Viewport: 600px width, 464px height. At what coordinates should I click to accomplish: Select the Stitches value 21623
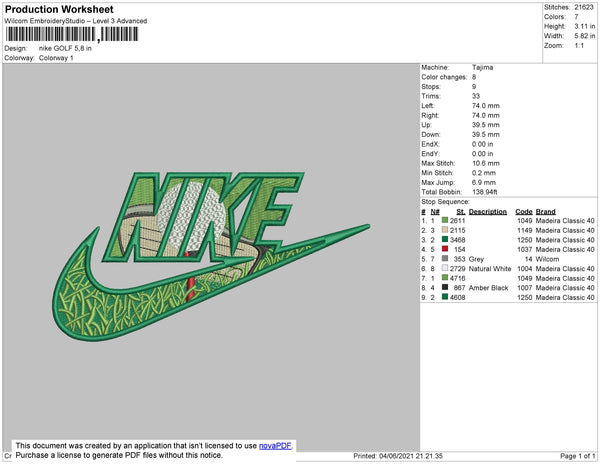584,7
